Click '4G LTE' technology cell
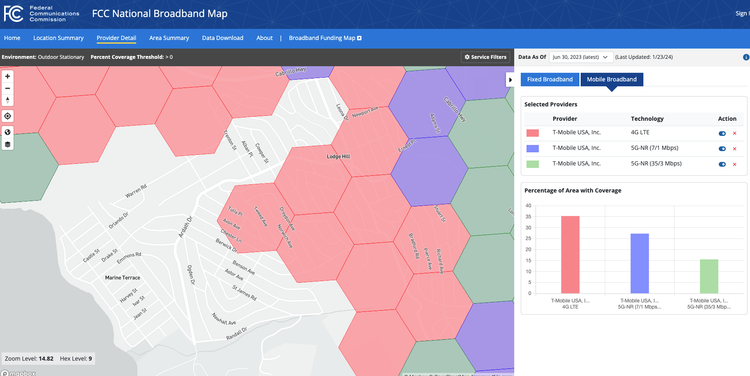The width and height of the screenshot is (750, 376). pyautogui.click(x=640, y=133)
